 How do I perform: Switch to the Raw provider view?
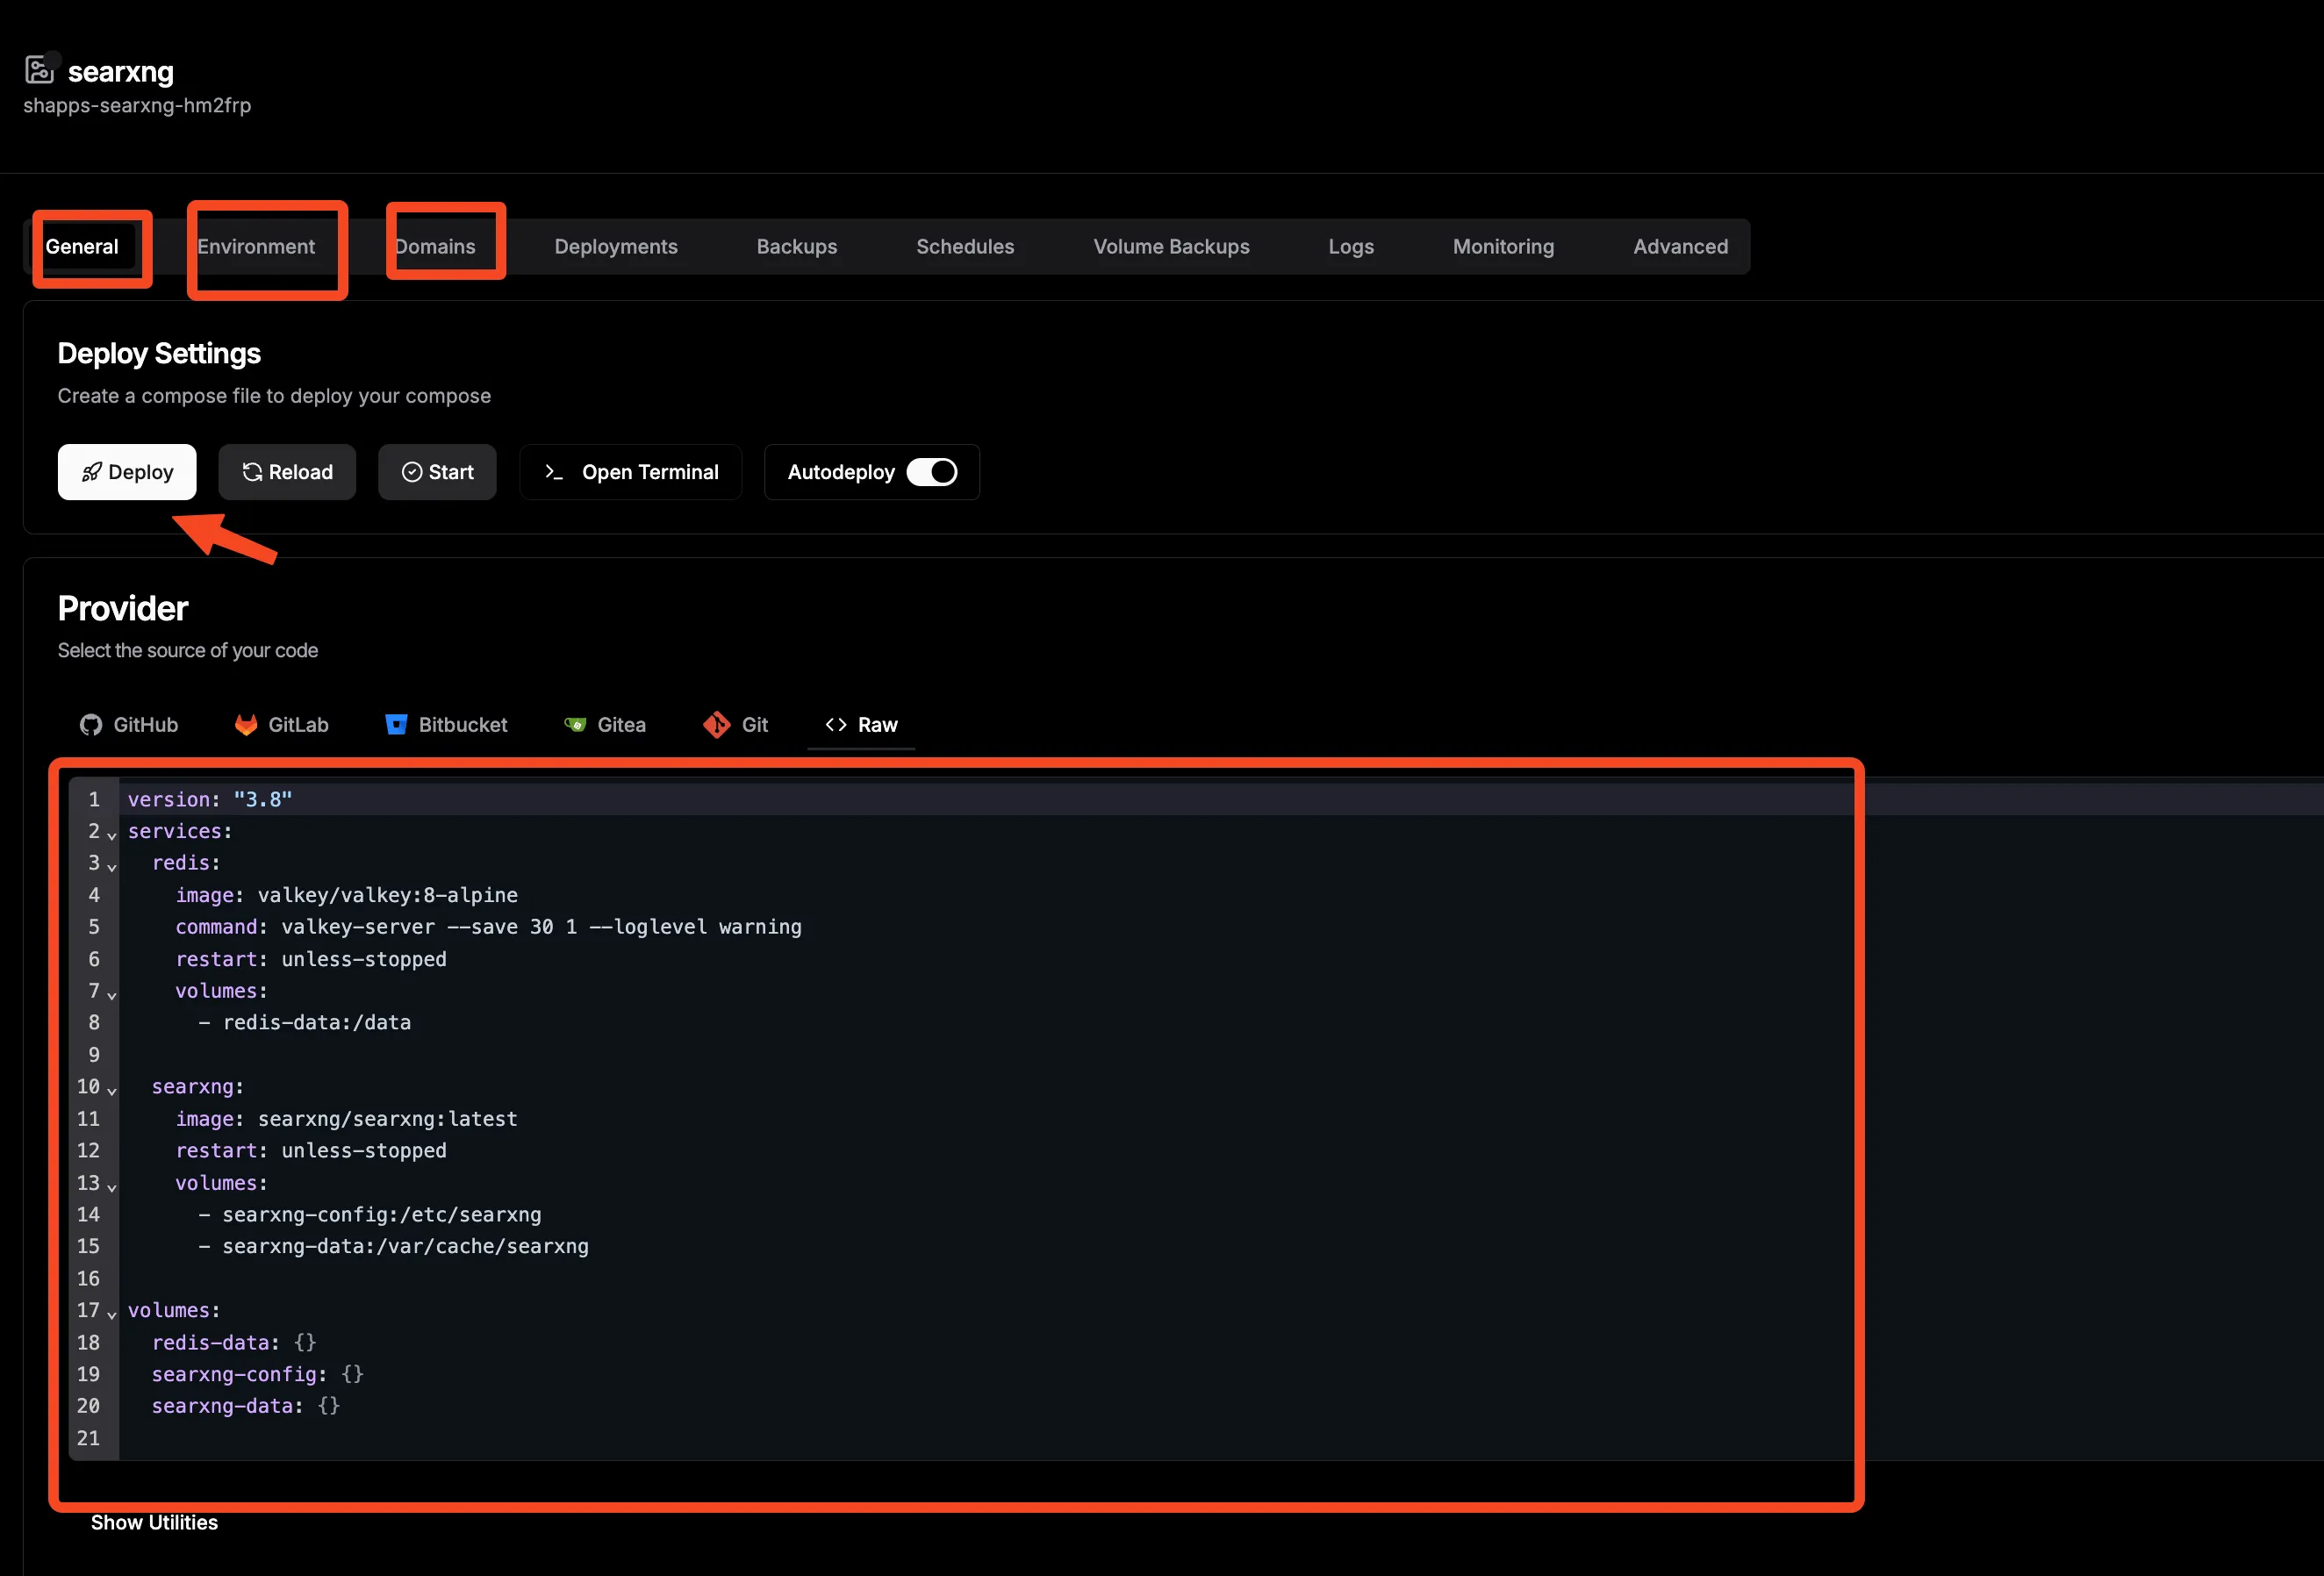coord(860,724)
